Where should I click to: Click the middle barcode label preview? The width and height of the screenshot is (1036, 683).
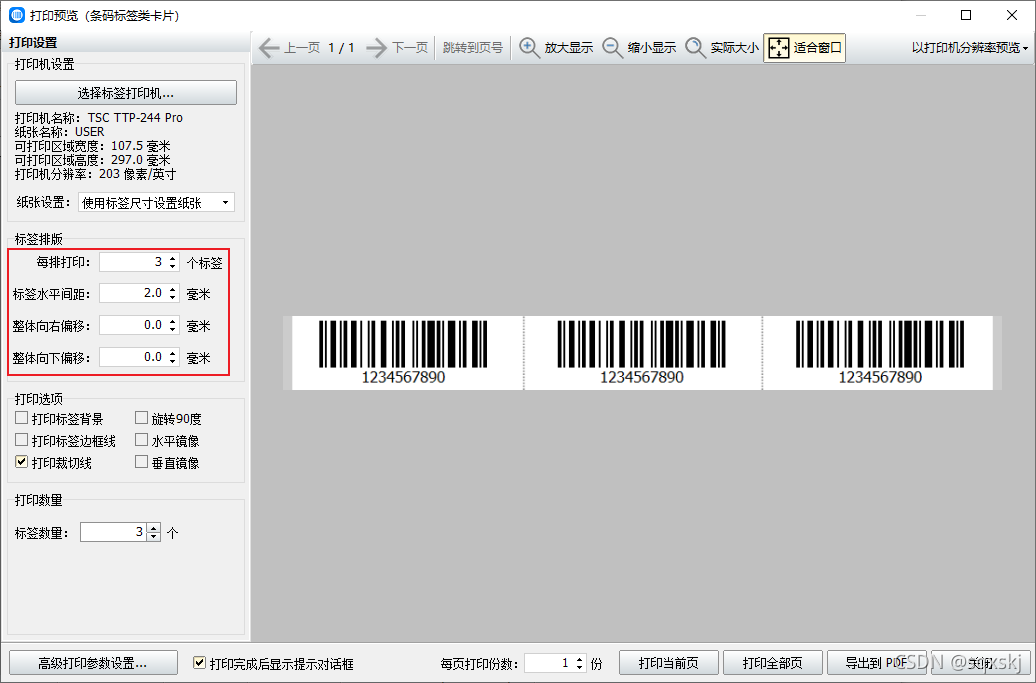[x=643, y=353]
